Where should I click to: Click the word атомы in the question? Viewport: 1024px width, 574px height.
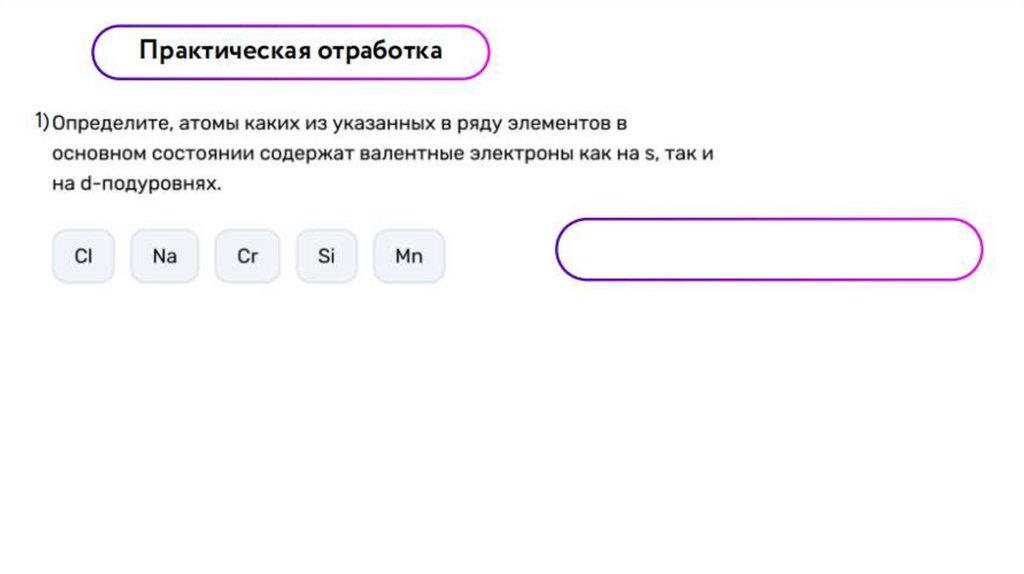pyautogui.click(x=206, y=124)
